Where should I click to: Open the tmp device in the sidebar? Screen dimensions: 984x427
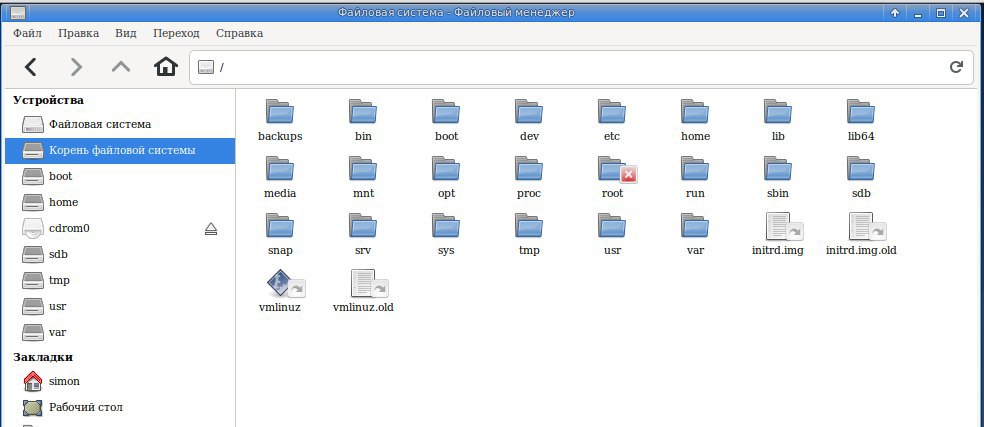(x=120, y=280)
